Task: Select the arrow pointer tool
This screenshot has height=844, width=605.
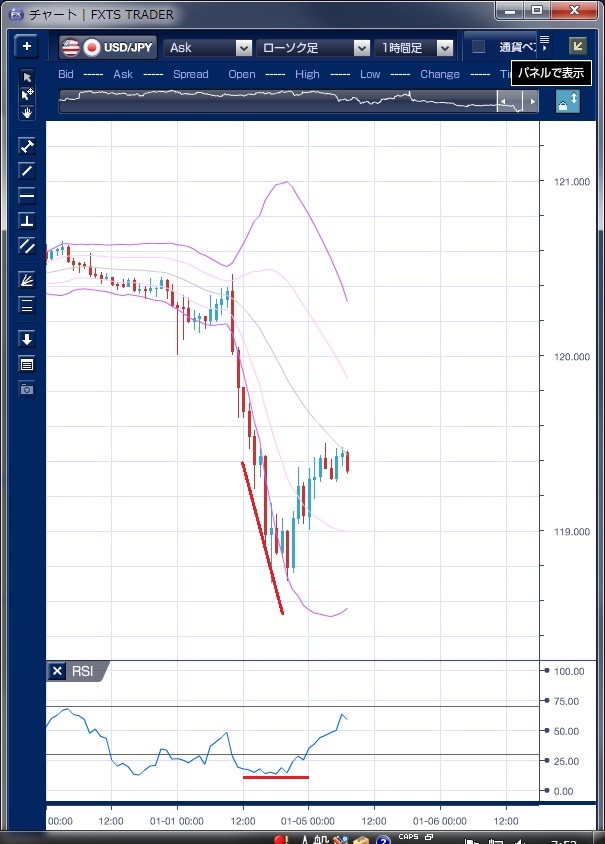Action: [x=27, y=77]
